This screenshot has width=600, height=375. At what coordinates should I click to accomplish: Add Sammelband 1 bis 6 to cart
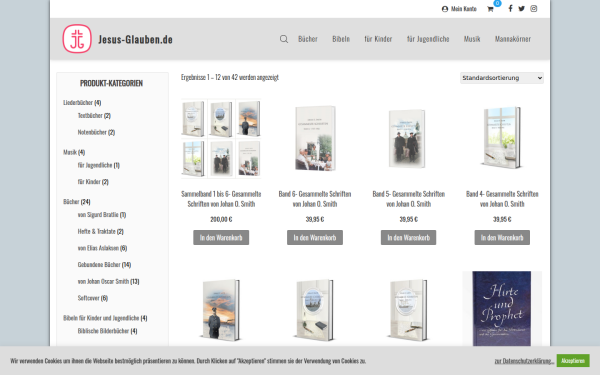[x=221, y=238]
